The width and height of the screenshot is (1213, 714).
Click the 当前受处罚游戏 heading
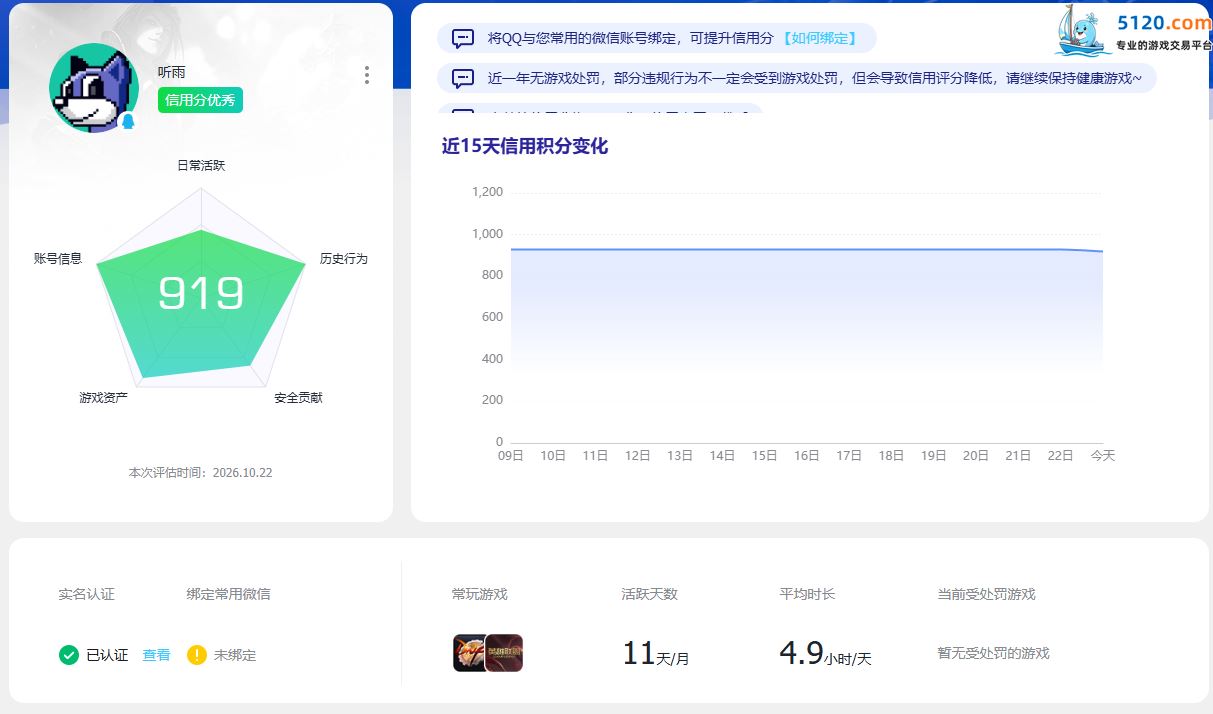point(986,594)
